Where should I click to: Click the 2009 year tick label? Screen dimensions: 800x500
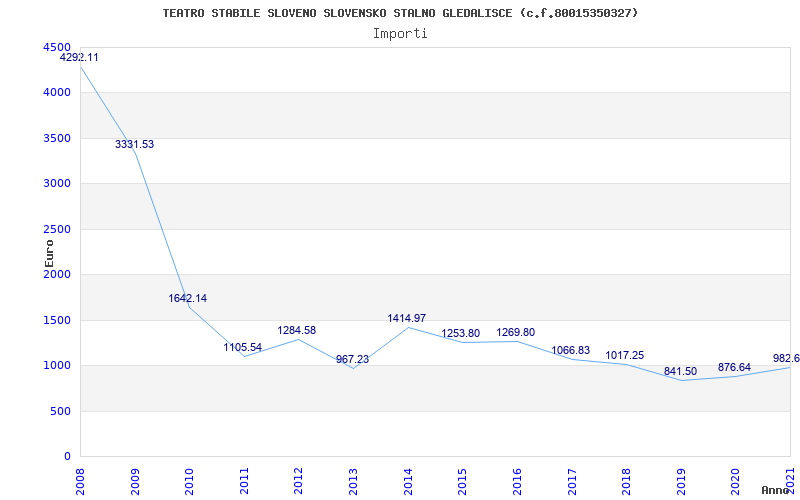(x=135, y=481)
